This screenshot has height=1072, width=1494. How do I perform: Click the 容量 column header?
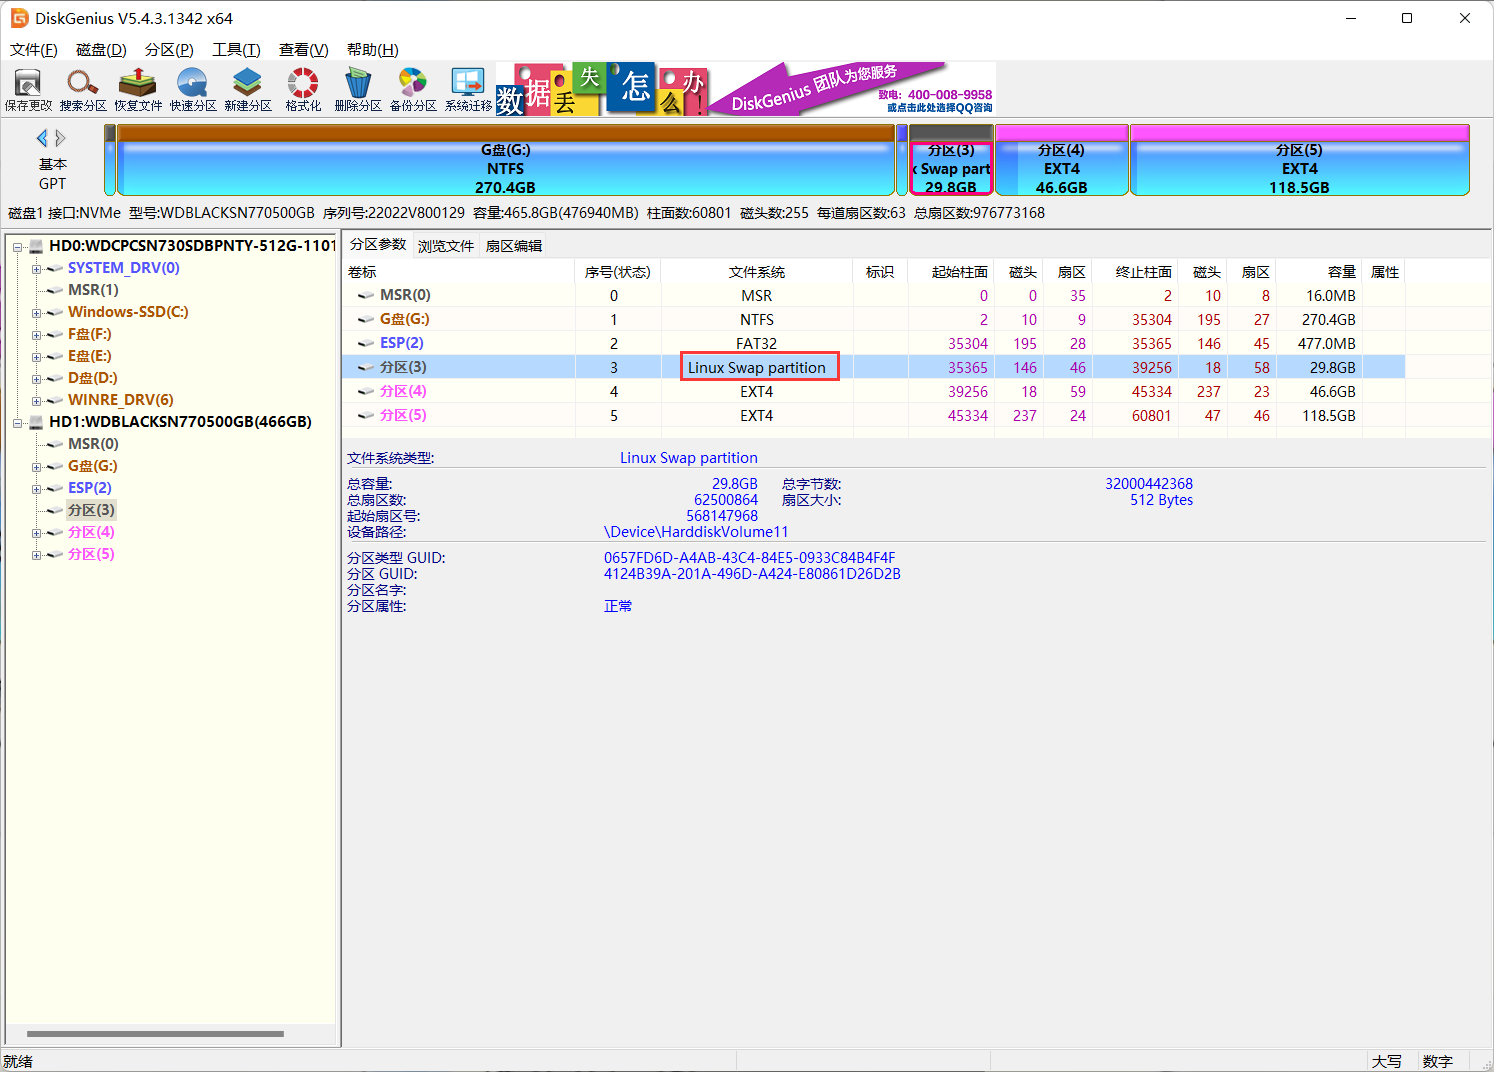1320,272
